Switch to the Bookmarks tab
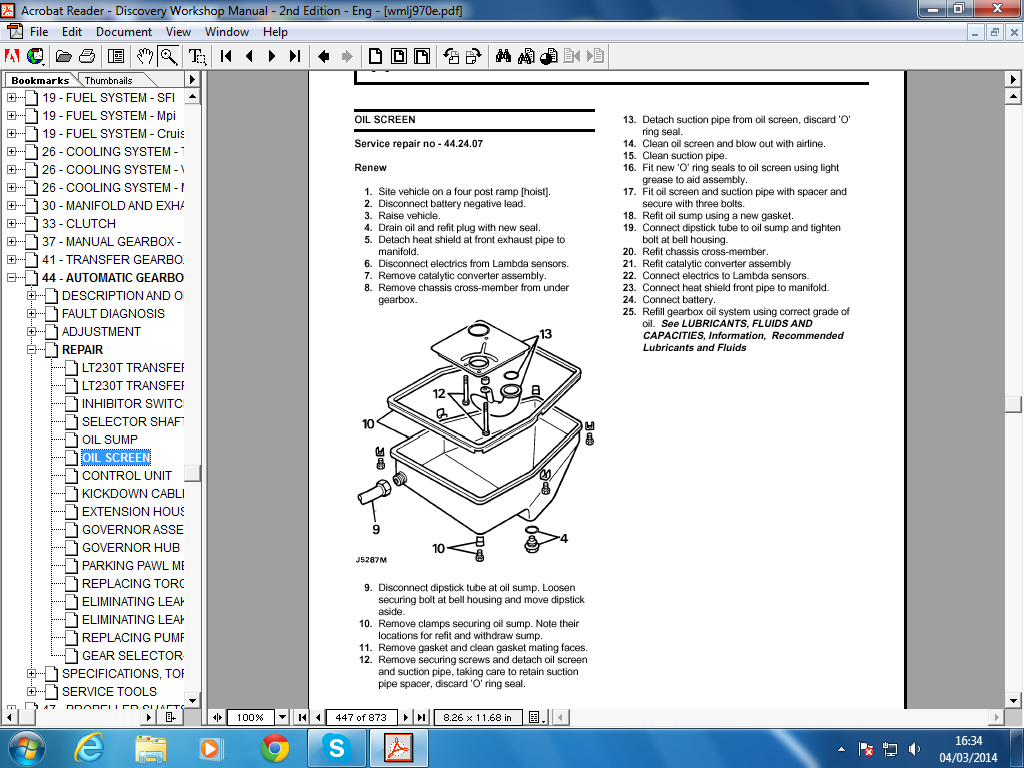Image resolution: width=1024 pixels, height=768 pixels. pos(40,80)
